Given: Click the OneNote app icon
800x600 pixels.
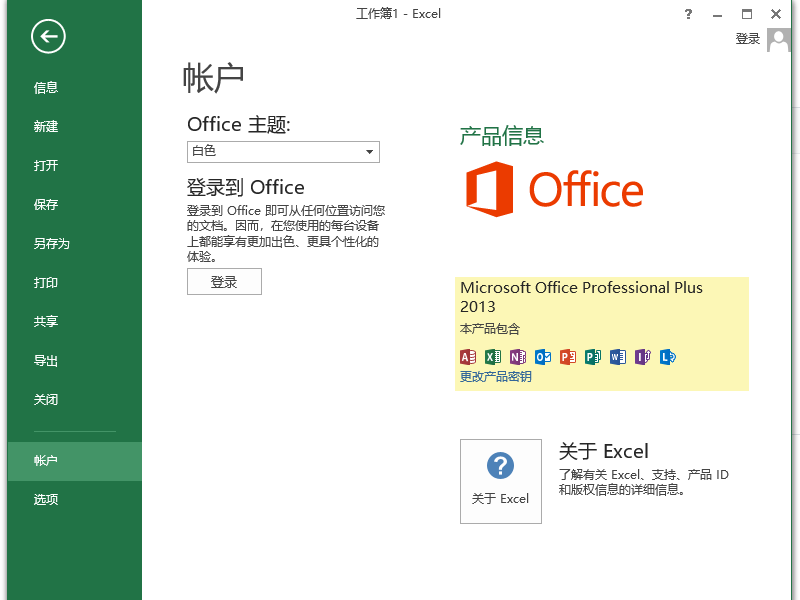Looking at the screenshot, I should [x=518, y=357].
